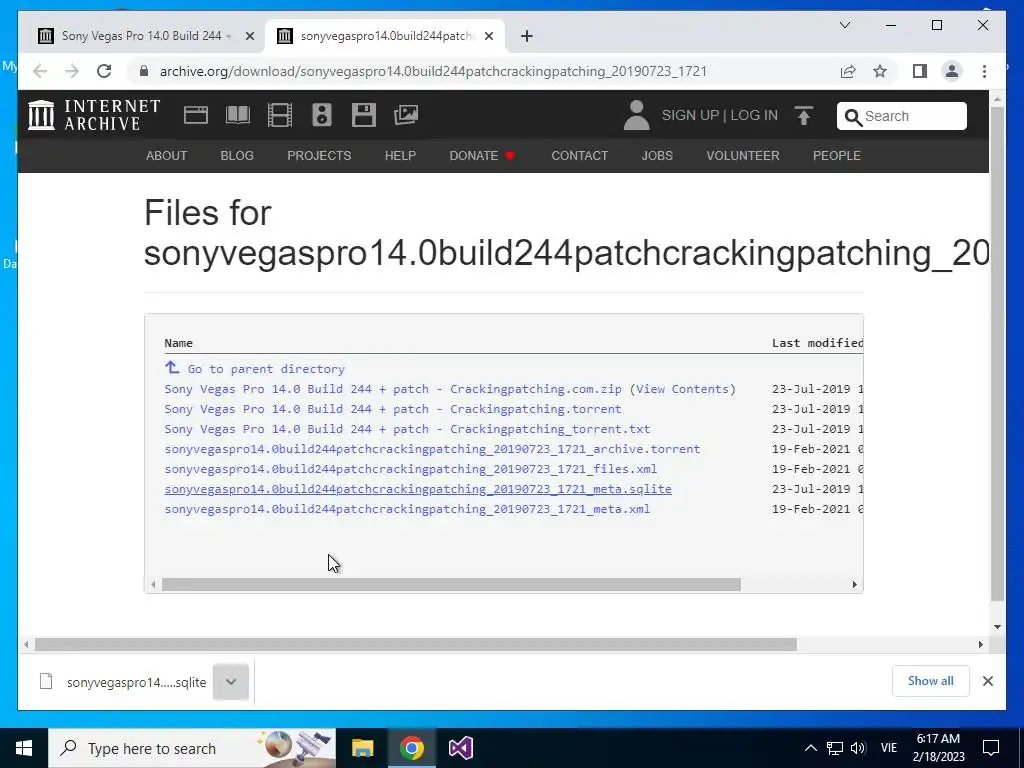This screenshot has height=768, width=1024.
Task: Open the _meta.sqlite link
Action: click(418, 489)
